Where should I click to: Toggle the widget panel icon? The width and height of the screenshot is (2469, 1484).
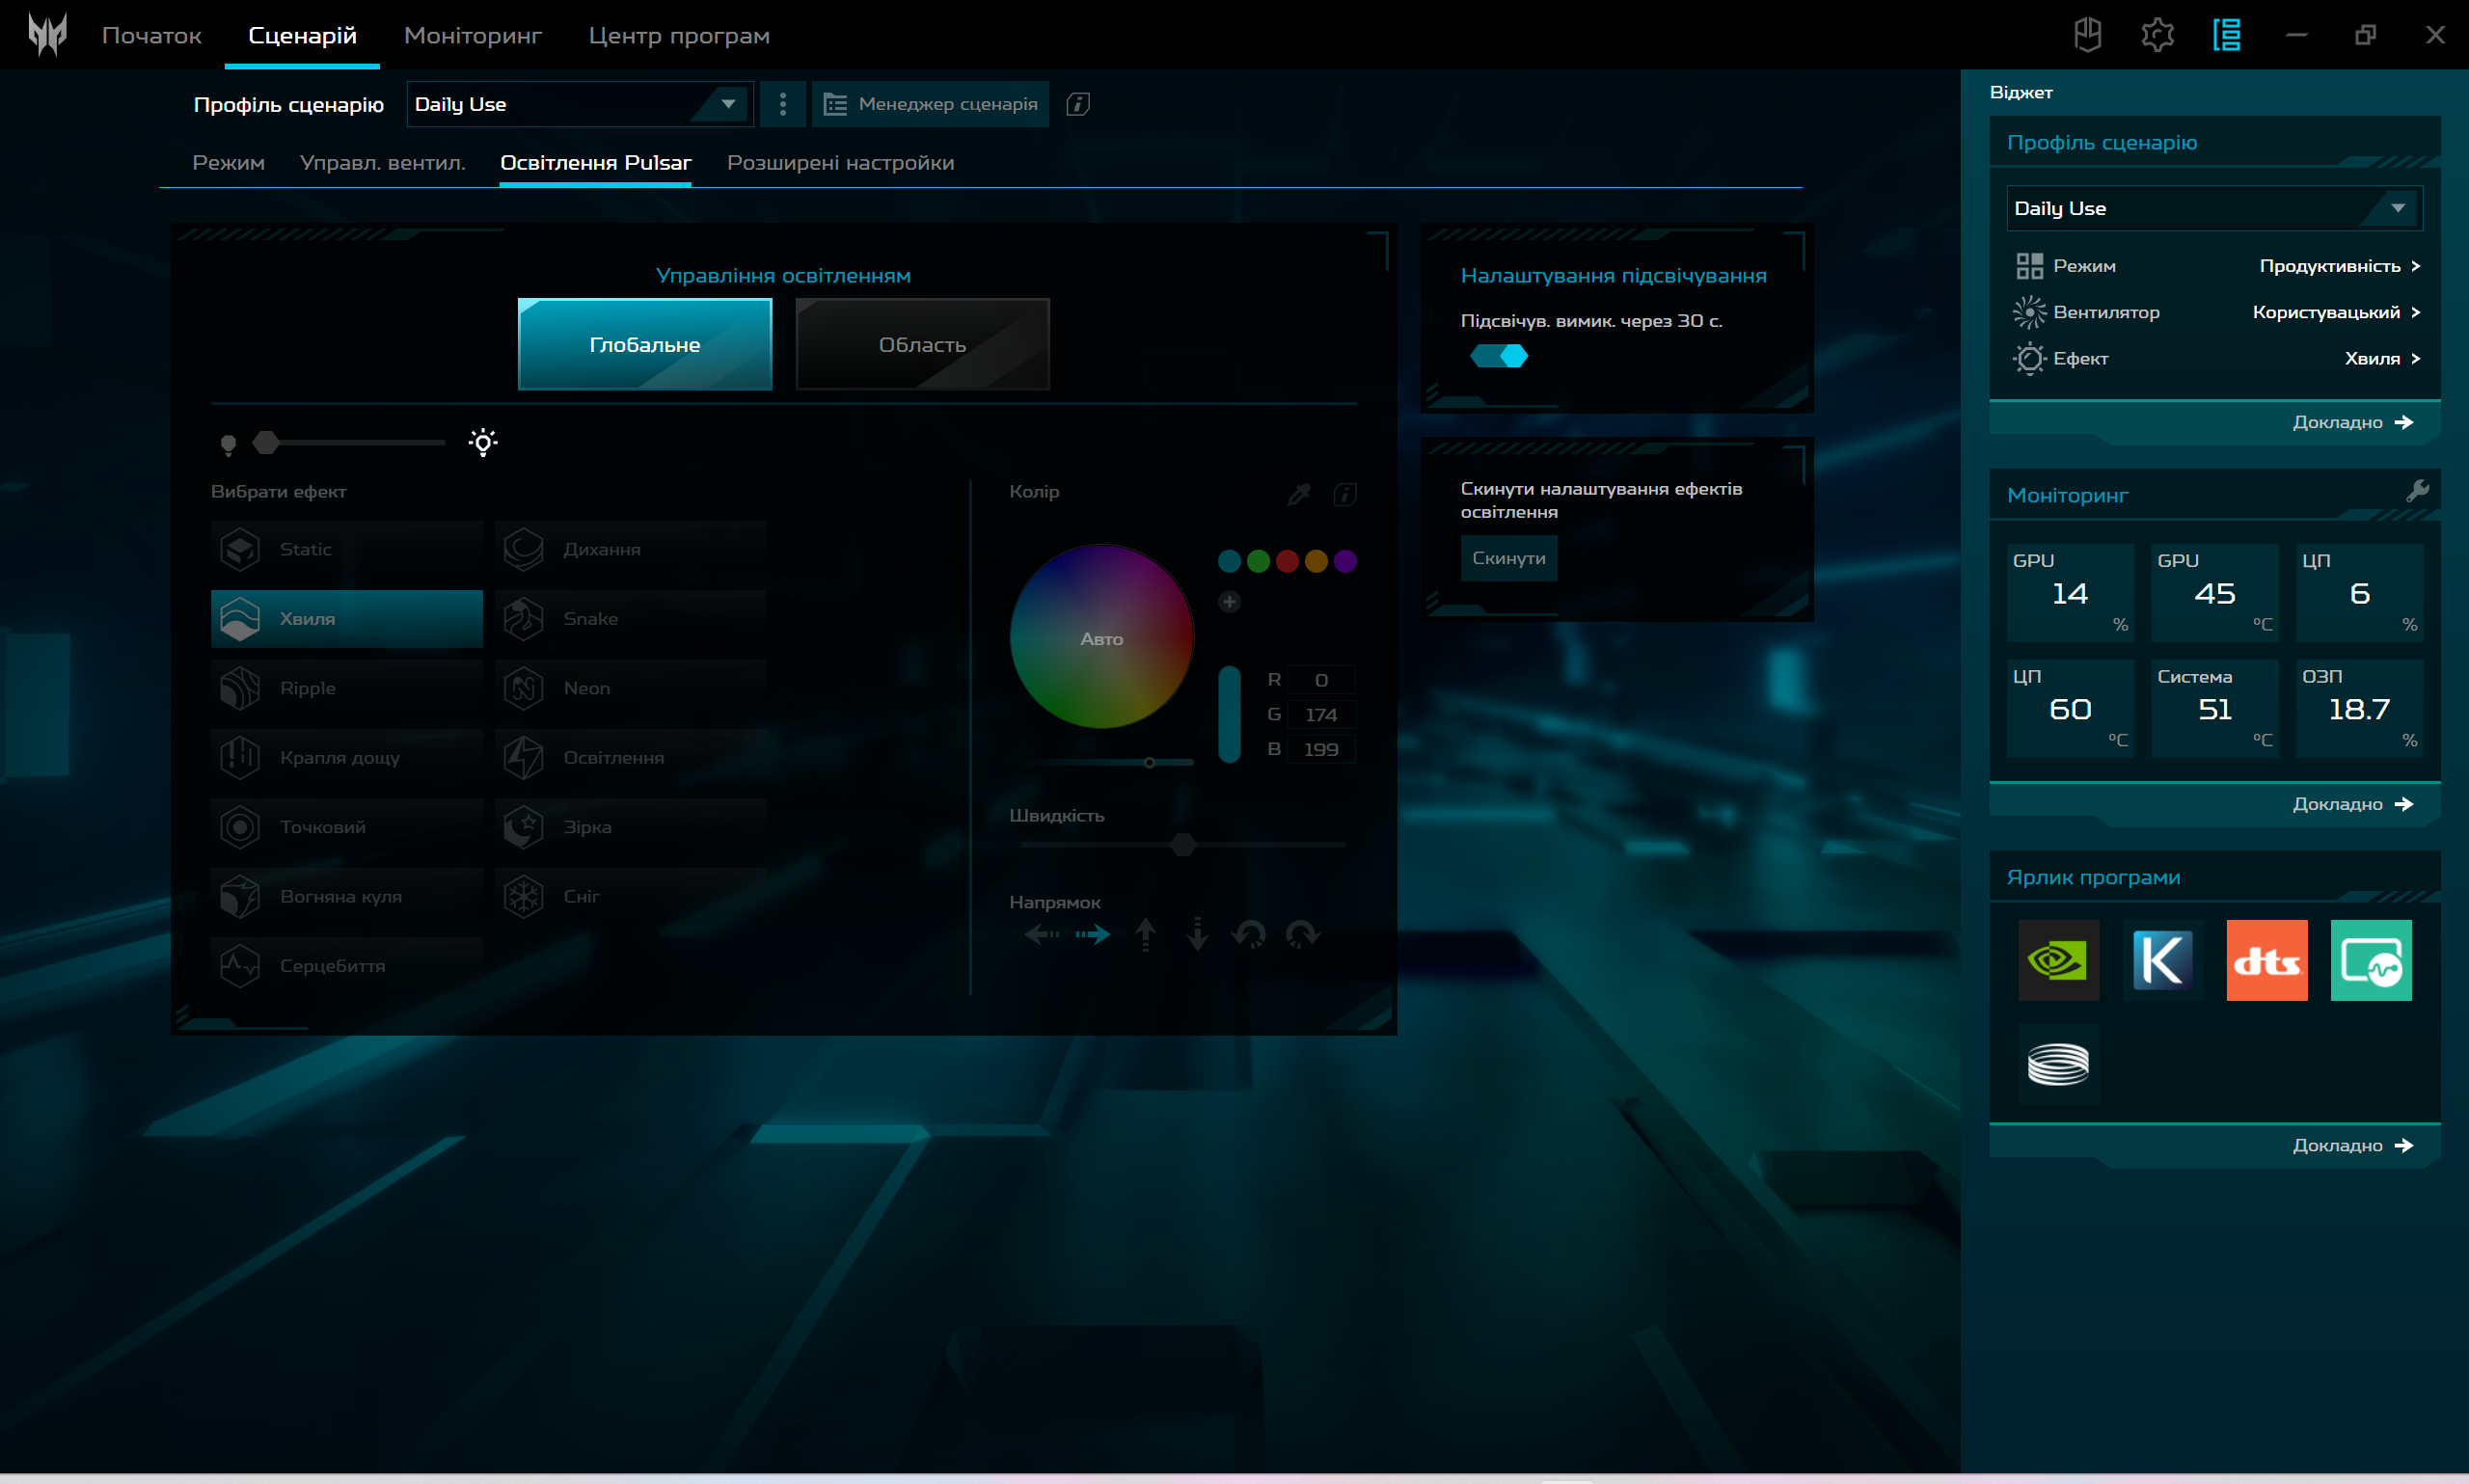[x=2226, y=35]
